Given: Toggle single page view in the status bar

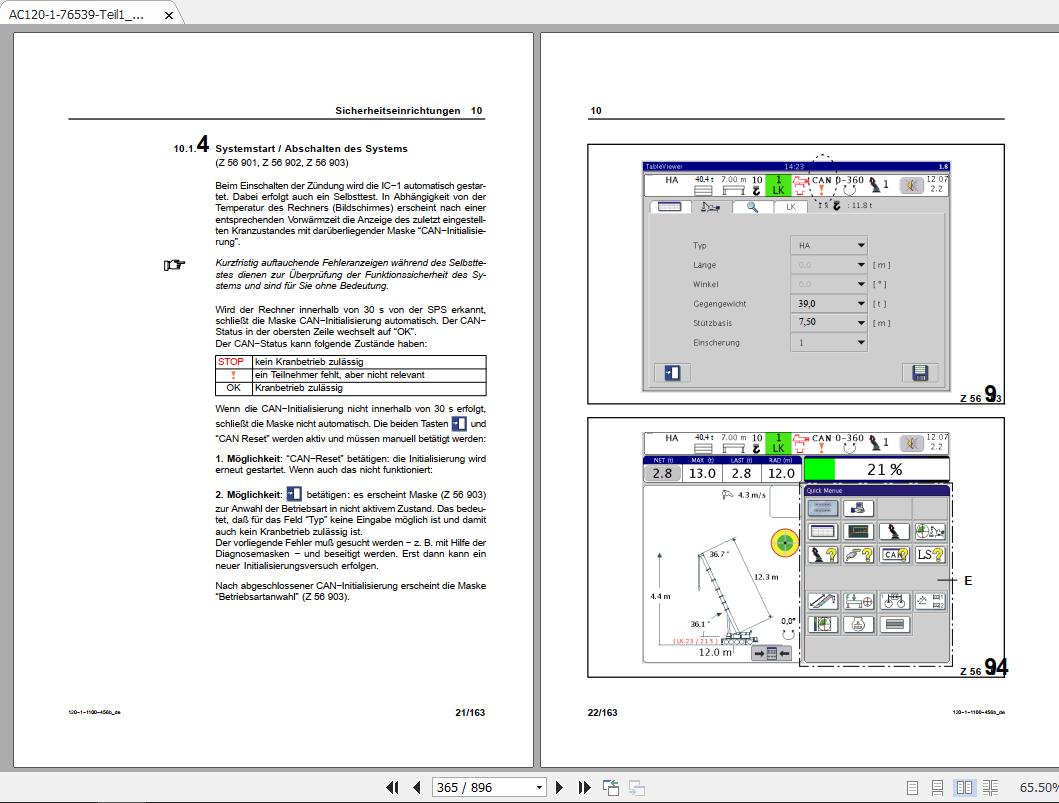Looking at the screenshot, I should tap(913, 787).
